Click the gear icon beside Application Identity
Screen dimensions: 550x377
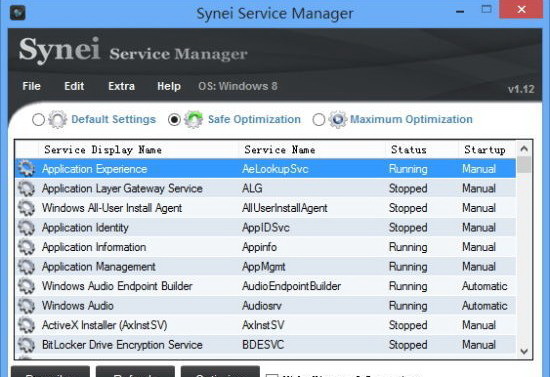point(27,228)
